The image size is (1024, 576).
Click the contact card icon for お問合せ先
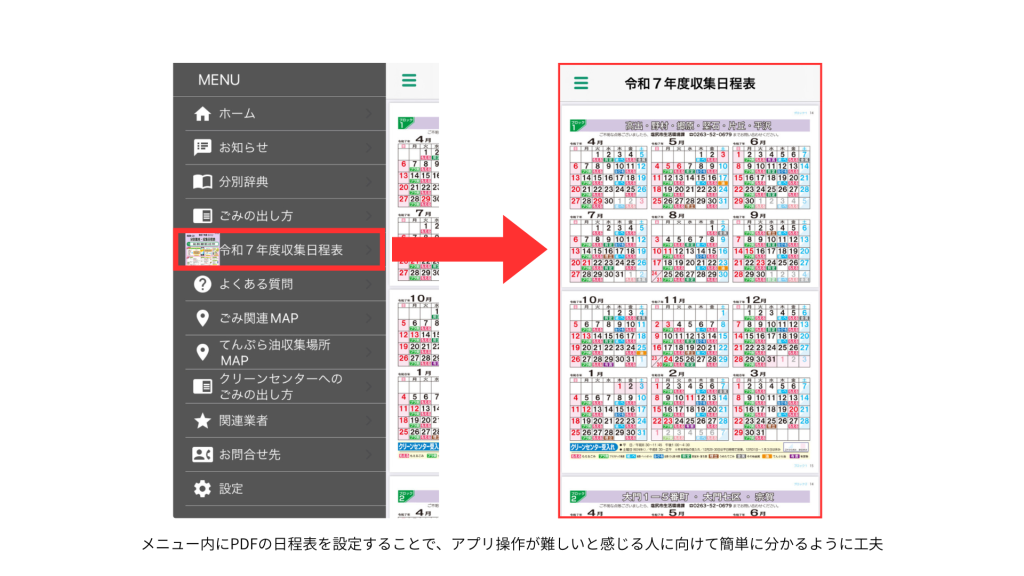point(202,455)
